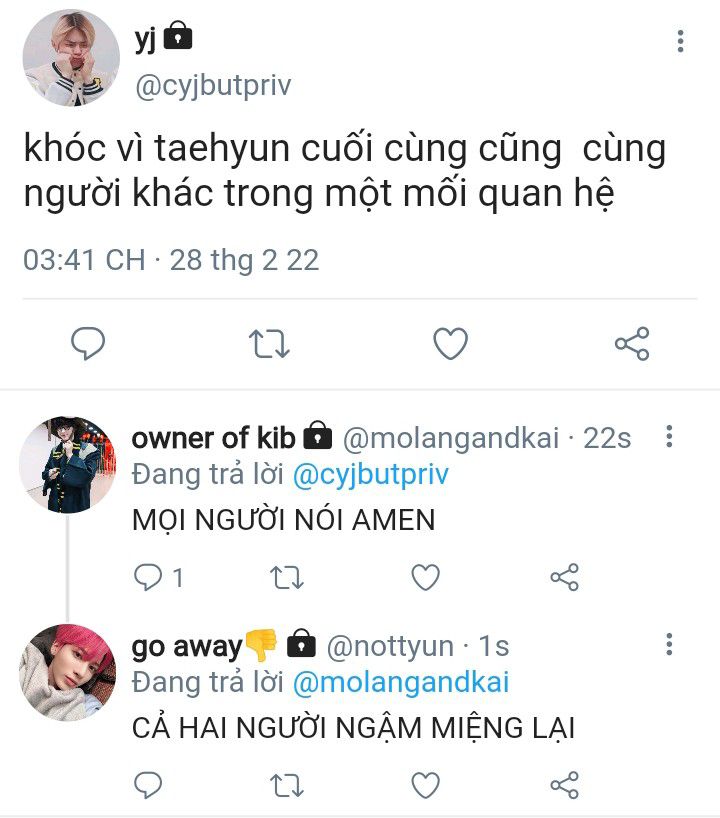The image size is (720, 818).
Task: Retweet the main yj tweet
Action: click(269, 343)
